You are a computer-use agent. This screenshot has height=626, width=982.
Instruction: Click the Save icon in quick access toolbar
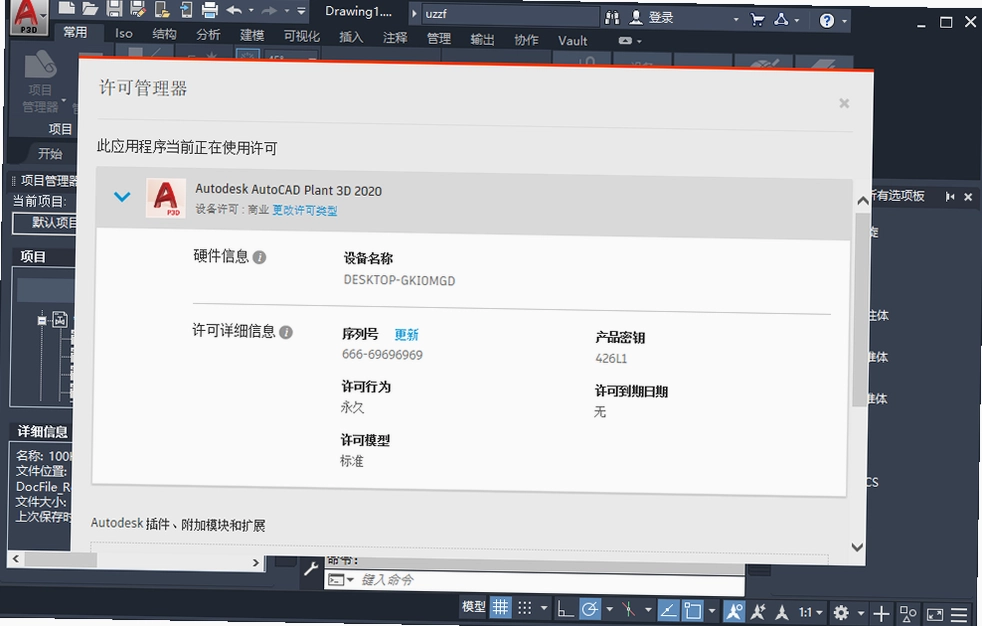[114, 8]
